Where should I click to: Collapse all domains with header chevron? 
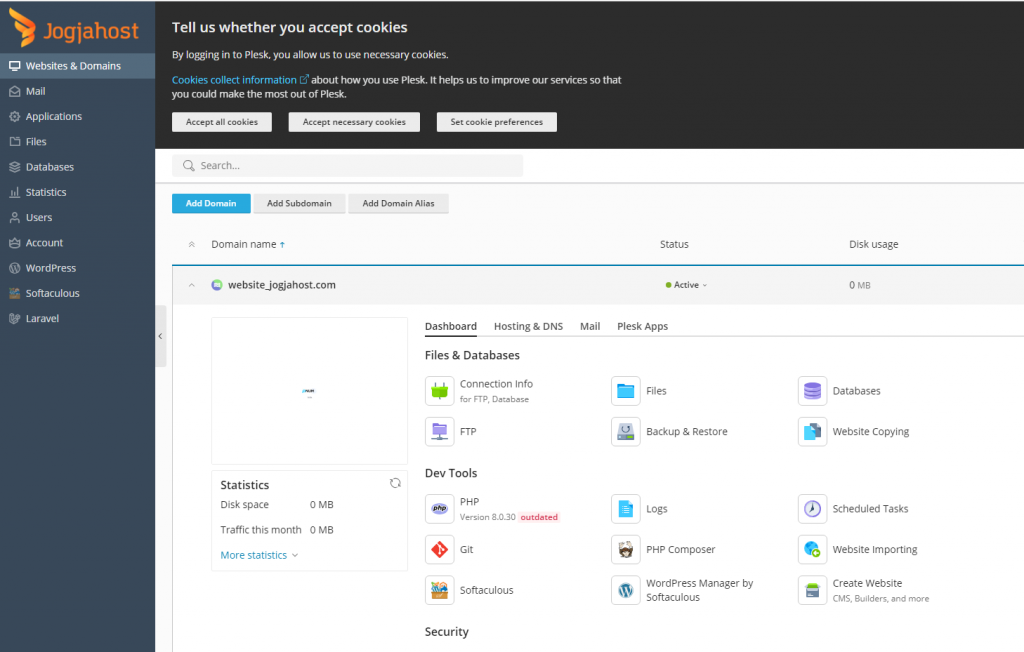tap(191, 244)
